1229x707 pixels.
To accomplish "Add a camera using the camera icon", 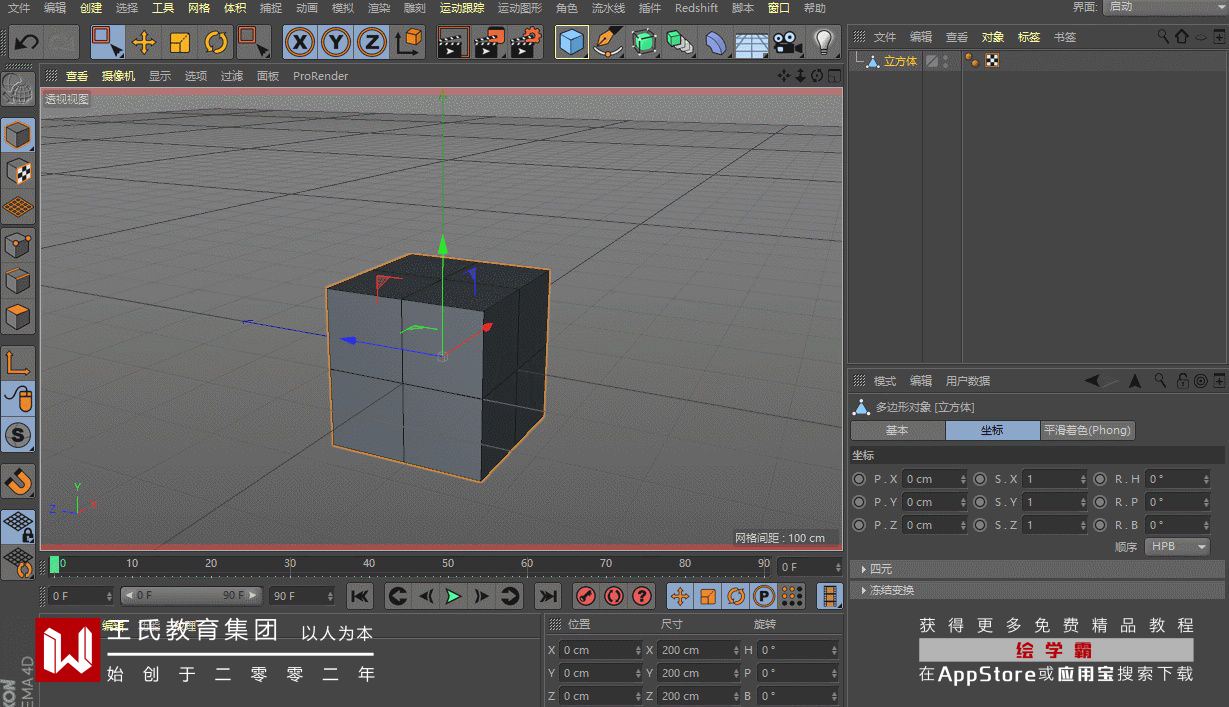I will tap(788, 42).
